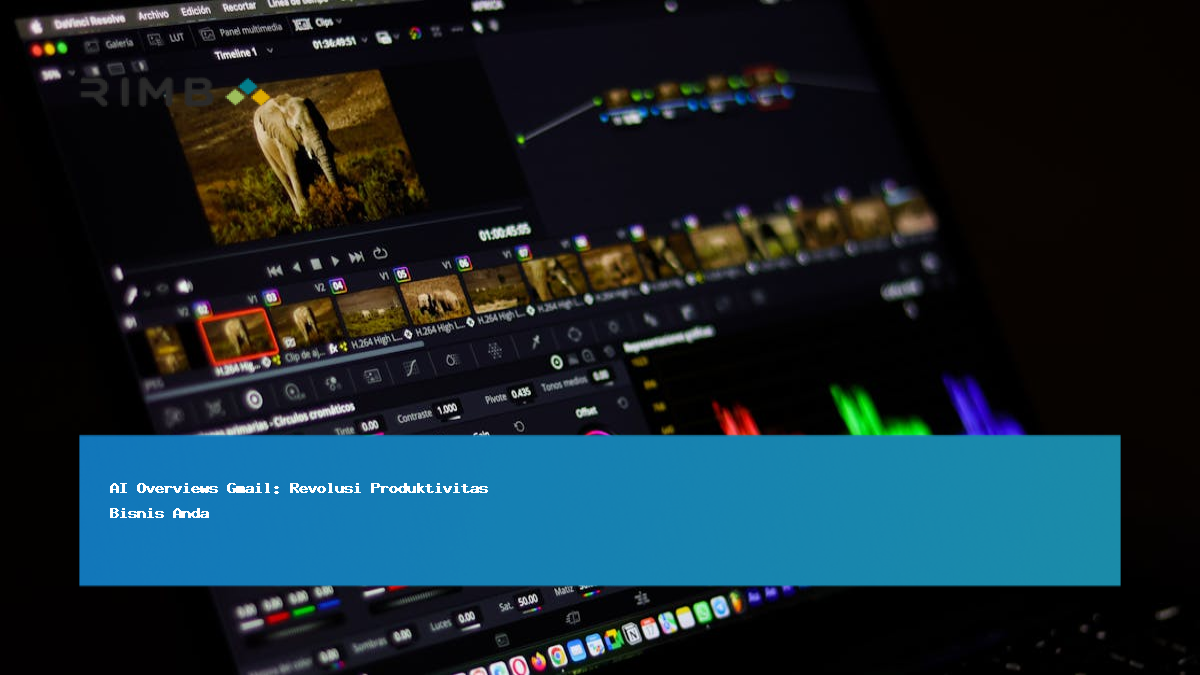The height and width of the screenshot is (675, 1200).
Task: Select the red-highlighted clip 02 thumbnail
Action: [237, 335]
